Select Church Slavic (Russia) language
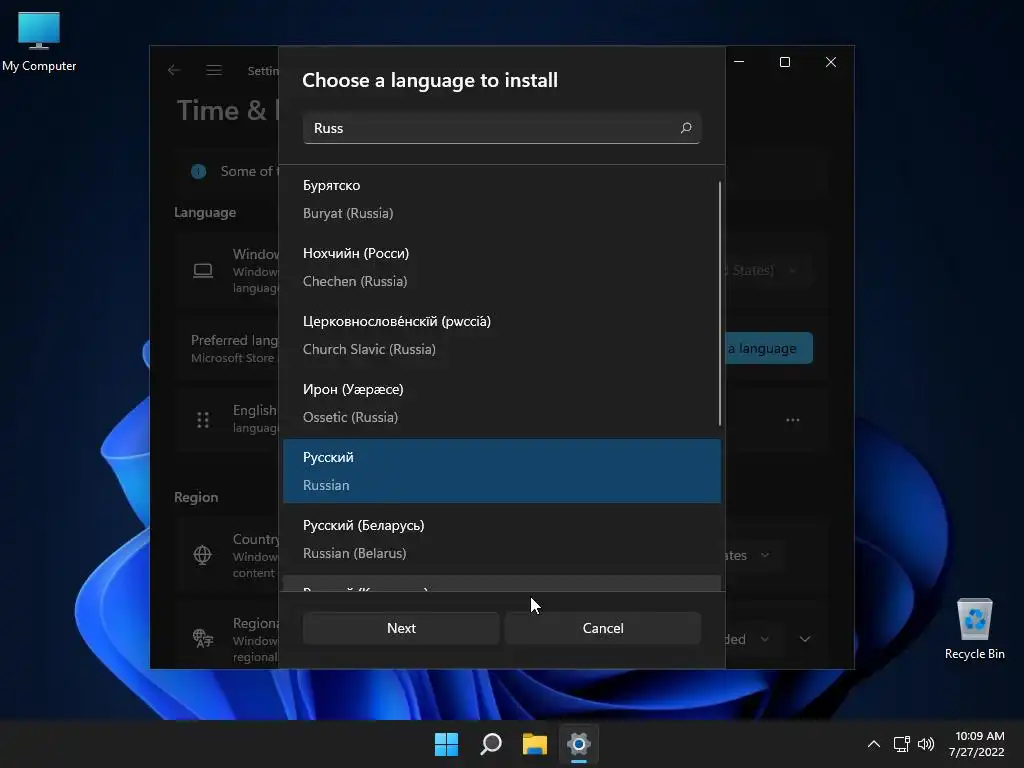1024x768 pixels. point(502,335)
